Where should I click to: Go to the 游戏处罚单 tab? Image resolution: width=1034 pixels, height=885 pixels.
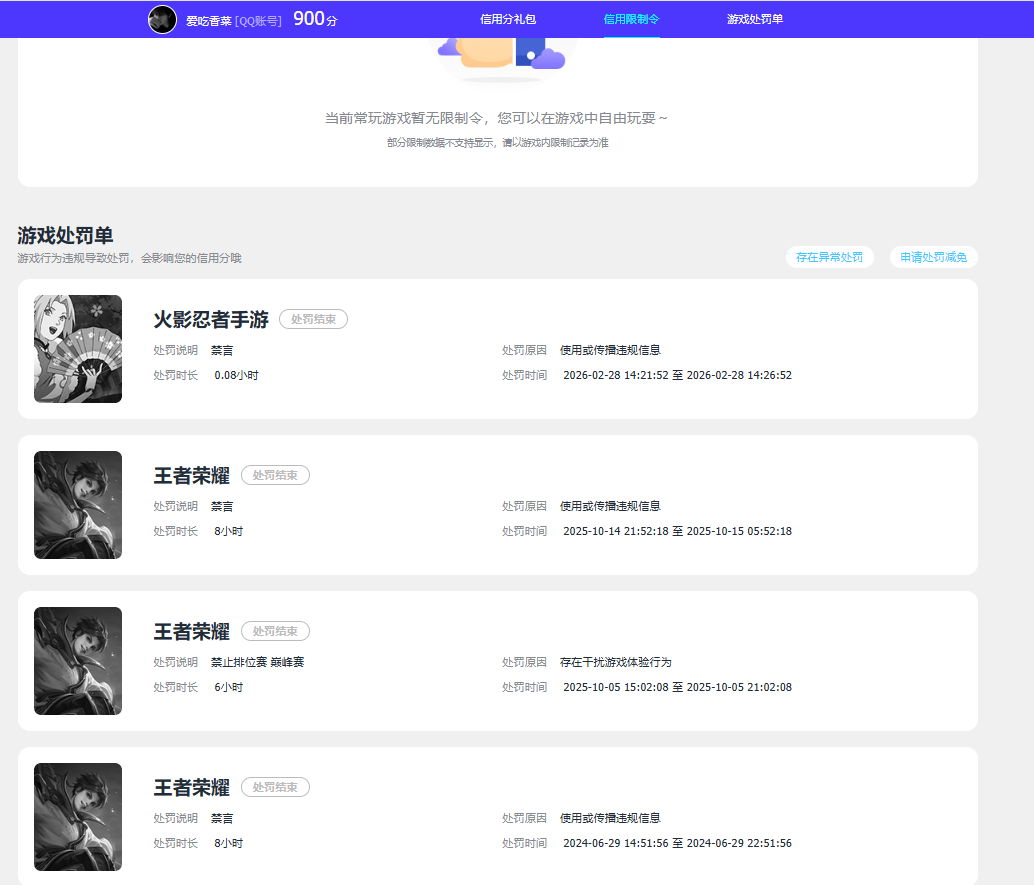point(754,19)
